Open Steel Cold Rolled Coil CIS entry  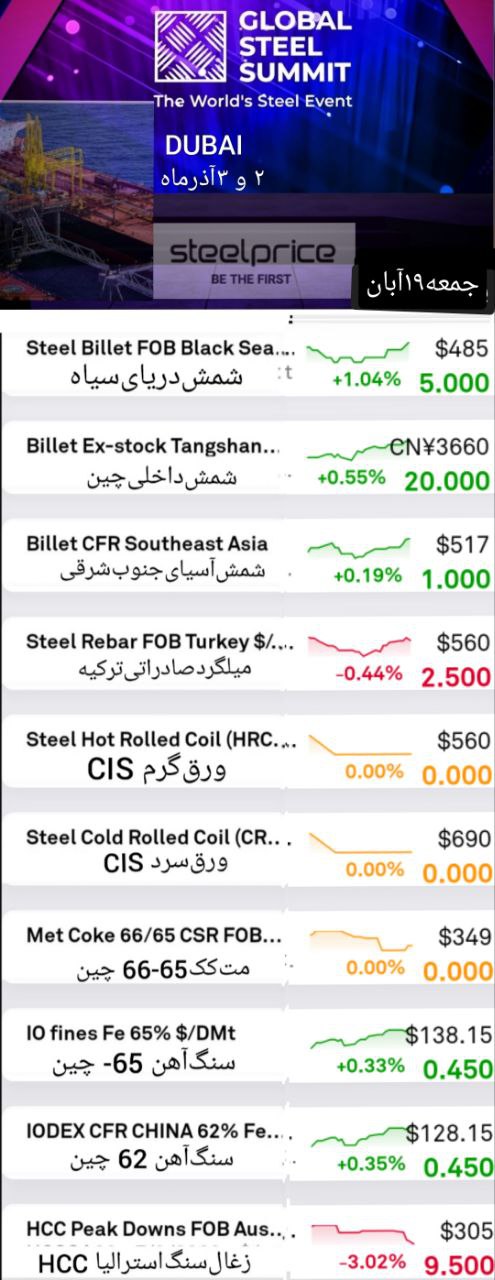[x=247, y=852]
